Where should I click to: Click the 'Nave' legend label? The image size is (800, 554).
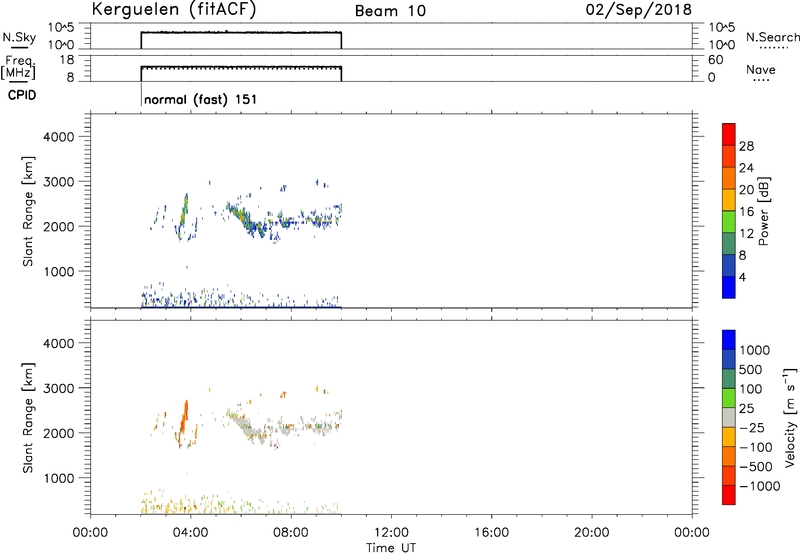tap(761, 69)
